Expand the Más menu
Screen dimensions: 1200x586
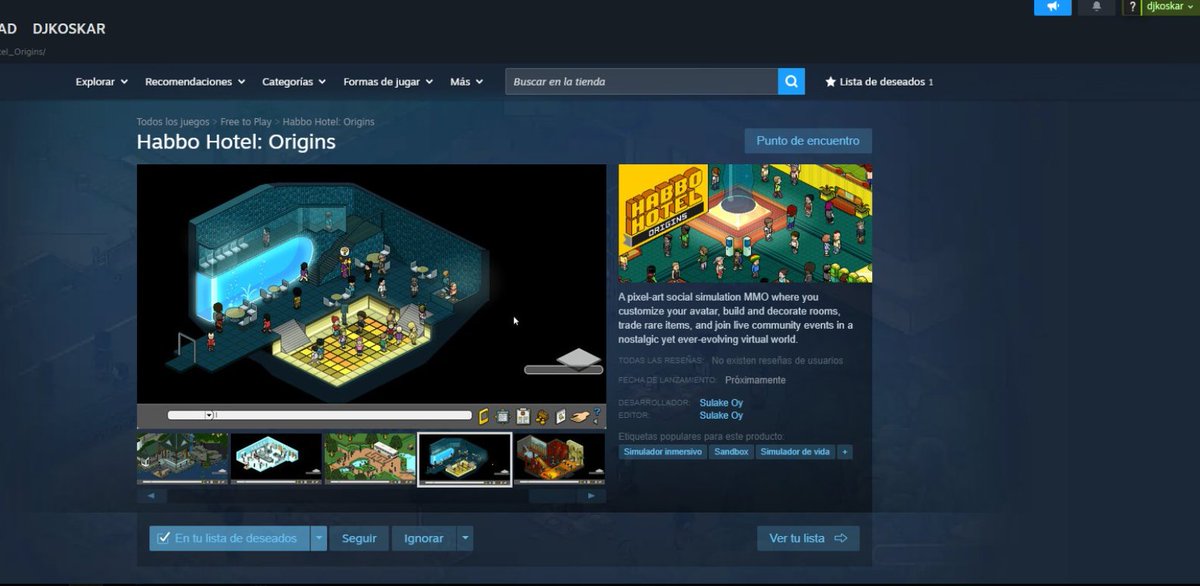[467, 82]
